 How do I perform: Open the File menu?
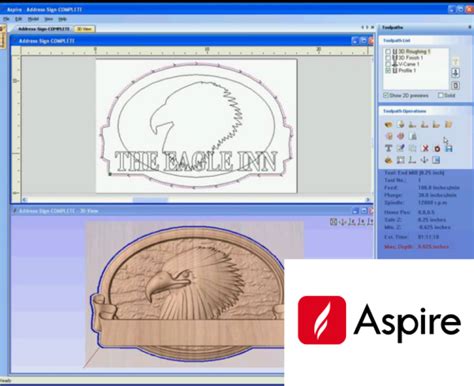point(6,19)
